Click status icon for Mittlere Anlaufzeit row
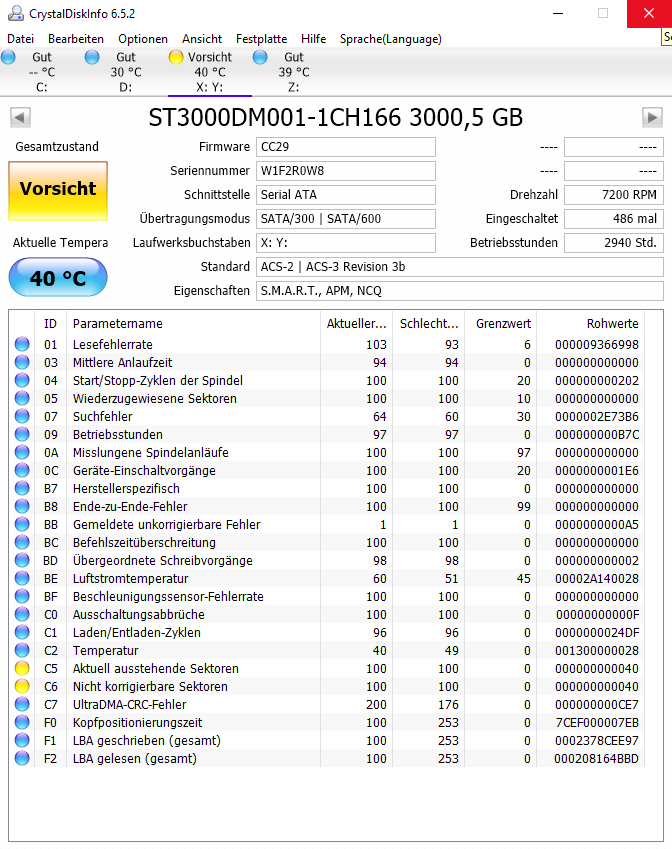This screenshot has width=672, height=849. pos(22,362)
